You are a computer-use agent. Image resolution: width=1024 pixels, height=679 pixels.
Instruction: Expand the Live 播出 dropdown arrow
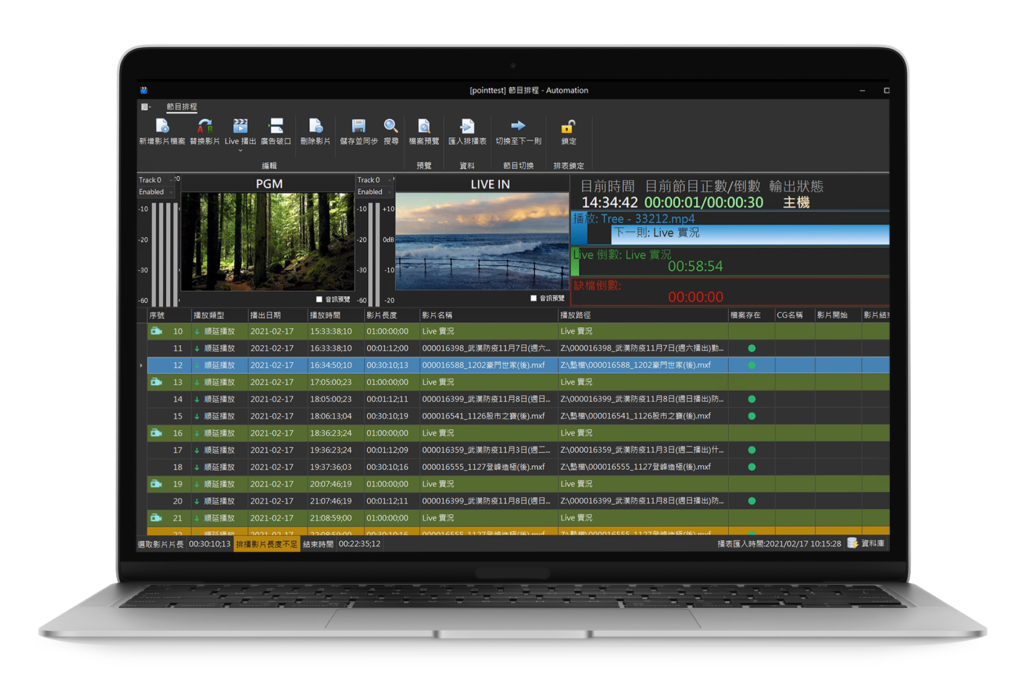pos(240,151)
